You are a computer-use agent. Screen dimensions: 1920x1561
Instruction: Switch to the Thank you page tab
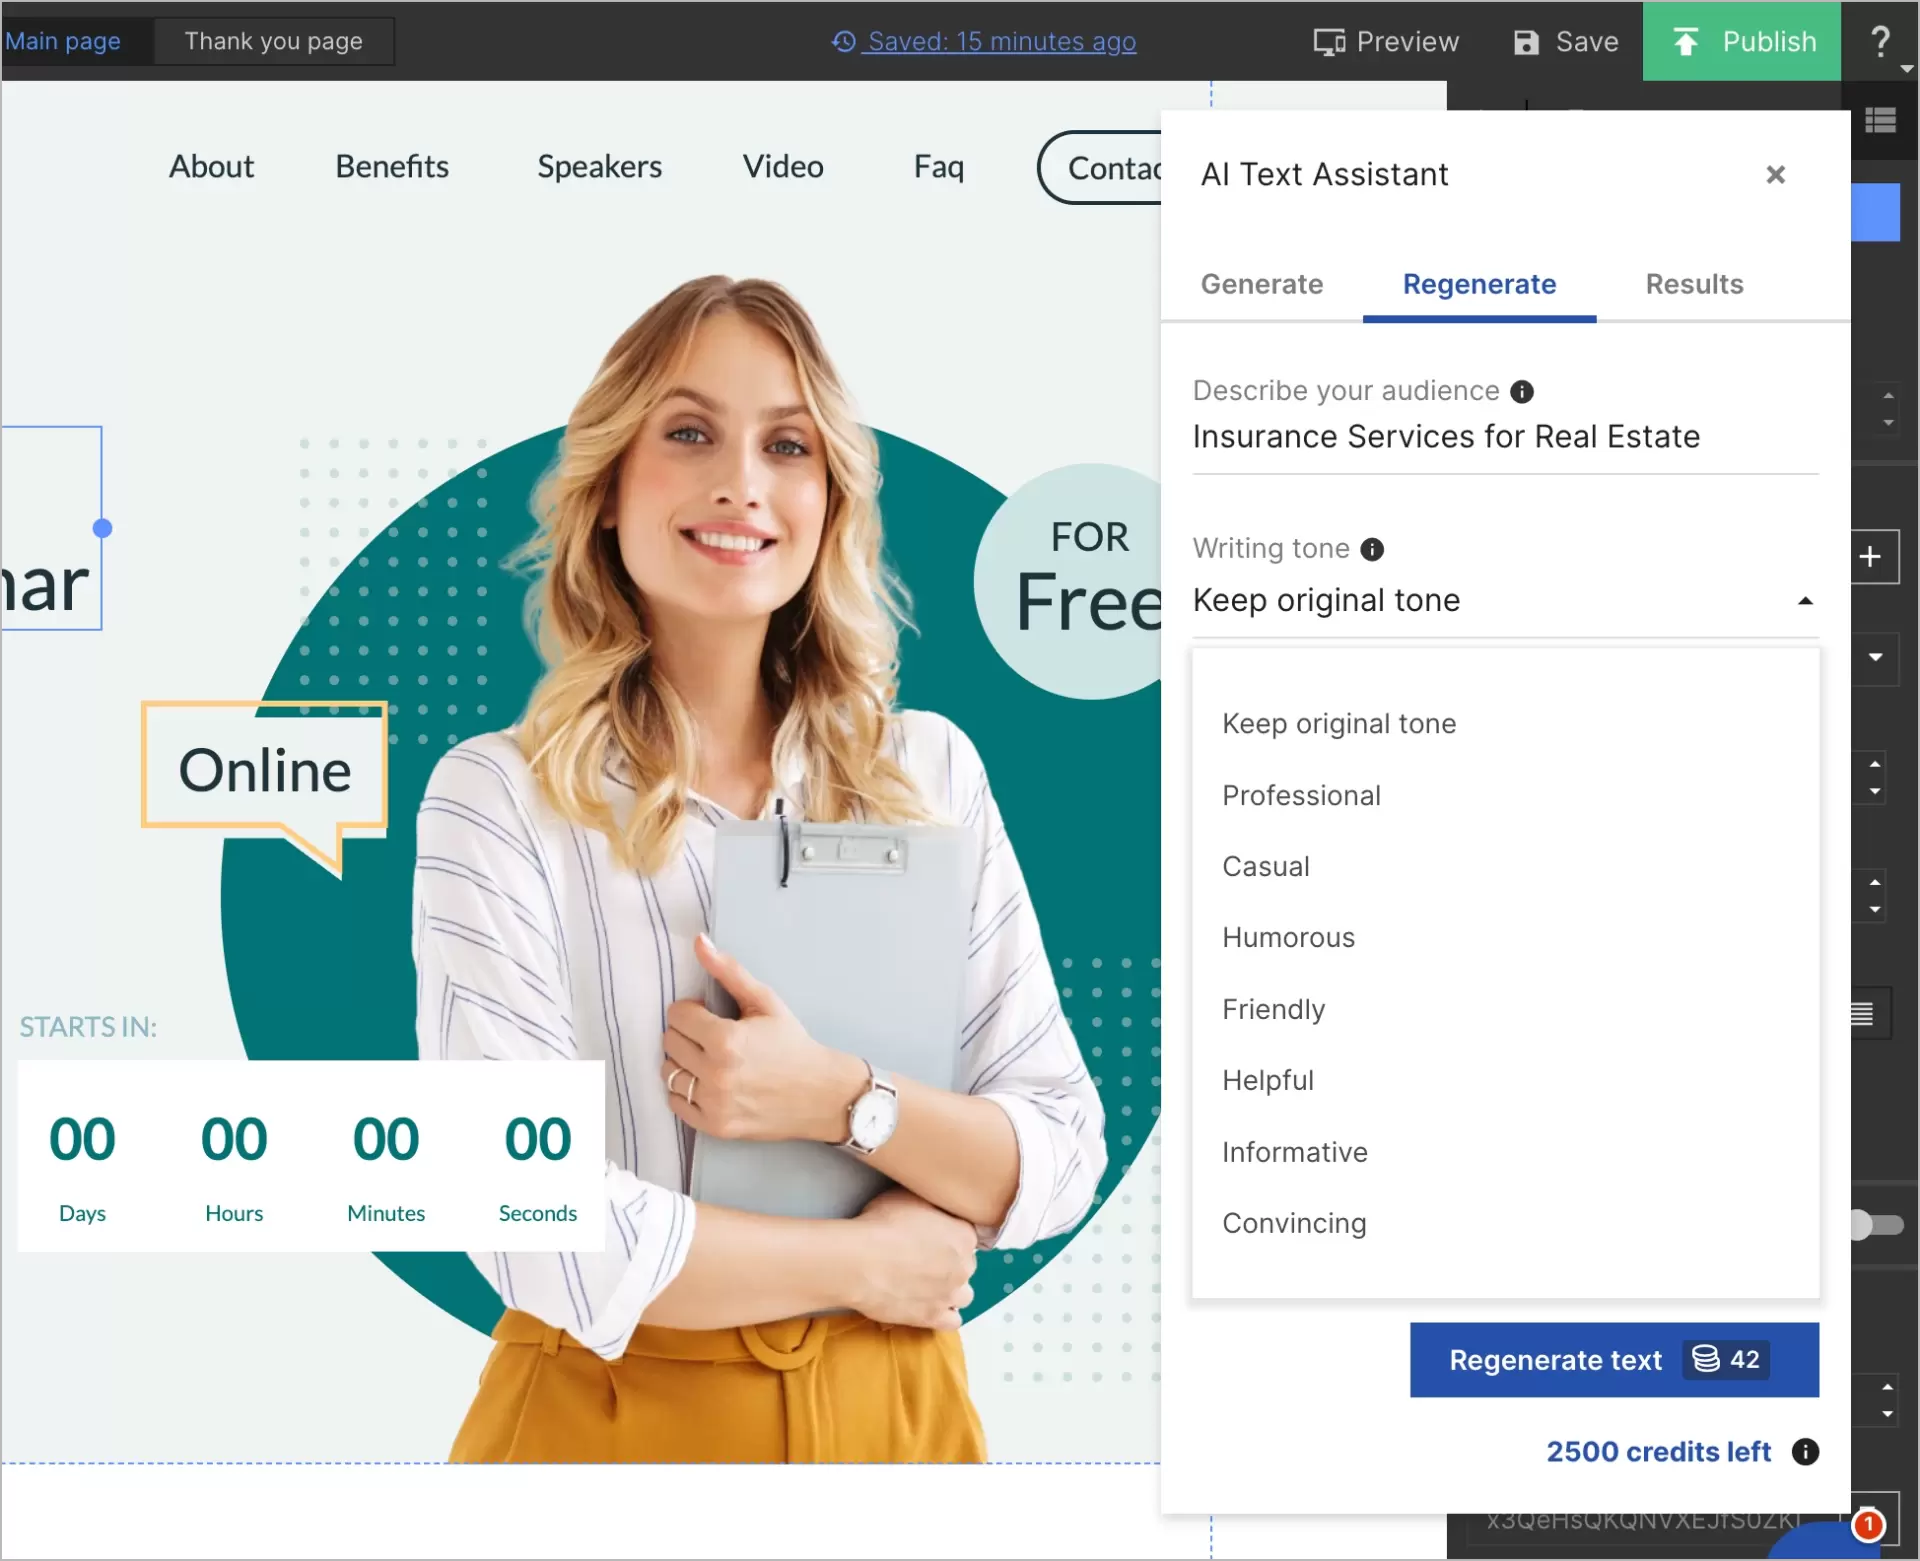pyautogui.click(x=273, y=41)
